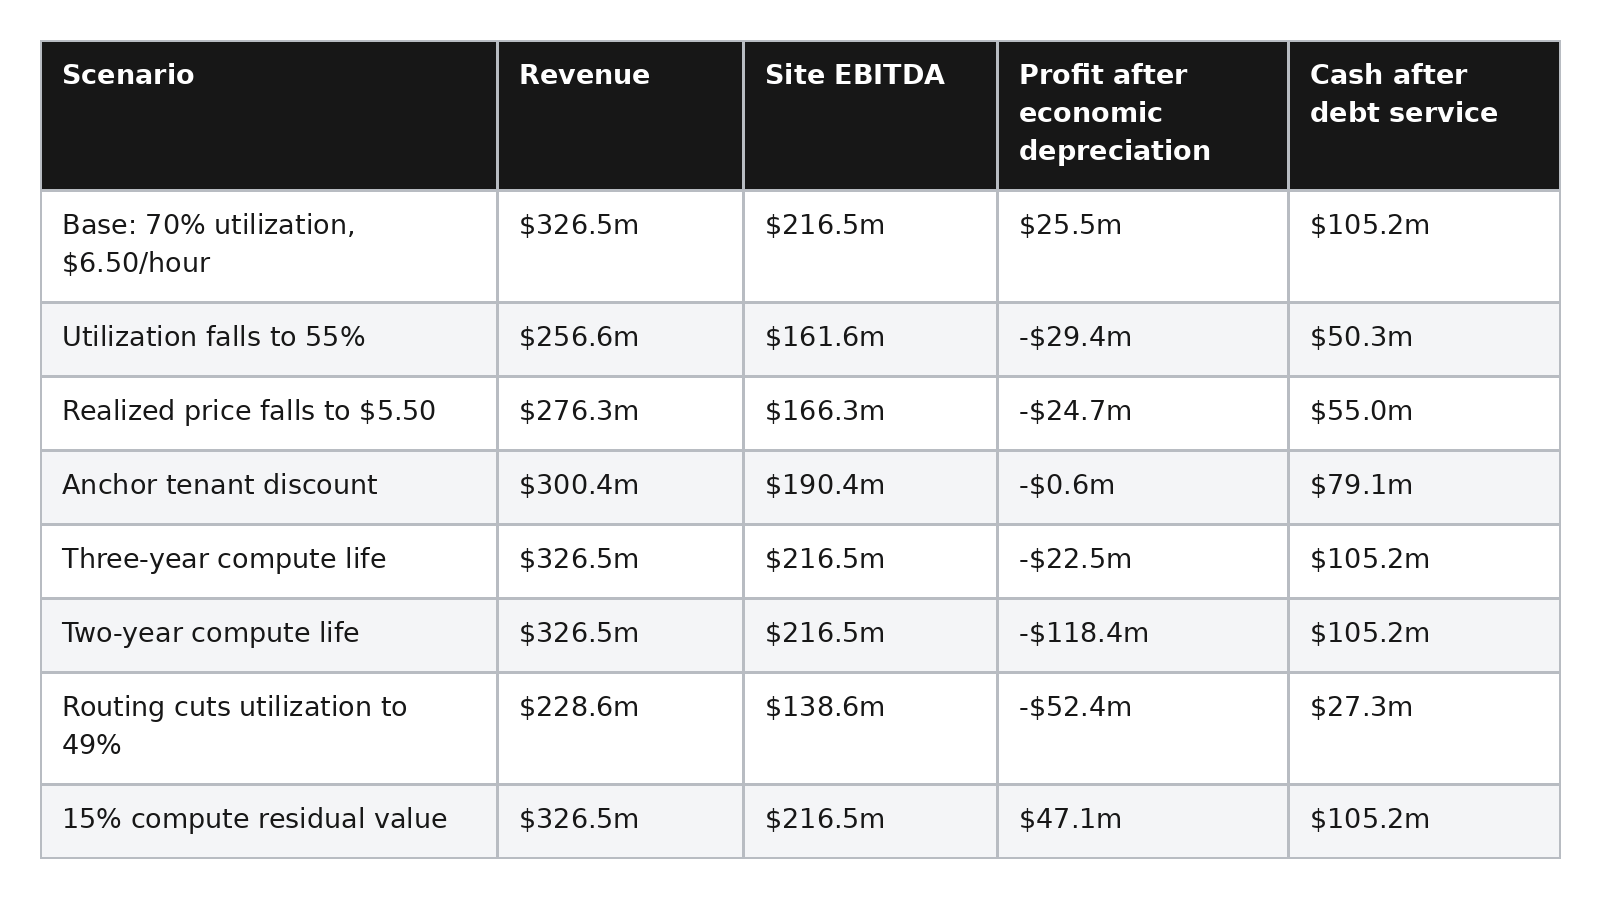Select the Revenue column header
The image size is (1600, 898).
coord(620,115)
